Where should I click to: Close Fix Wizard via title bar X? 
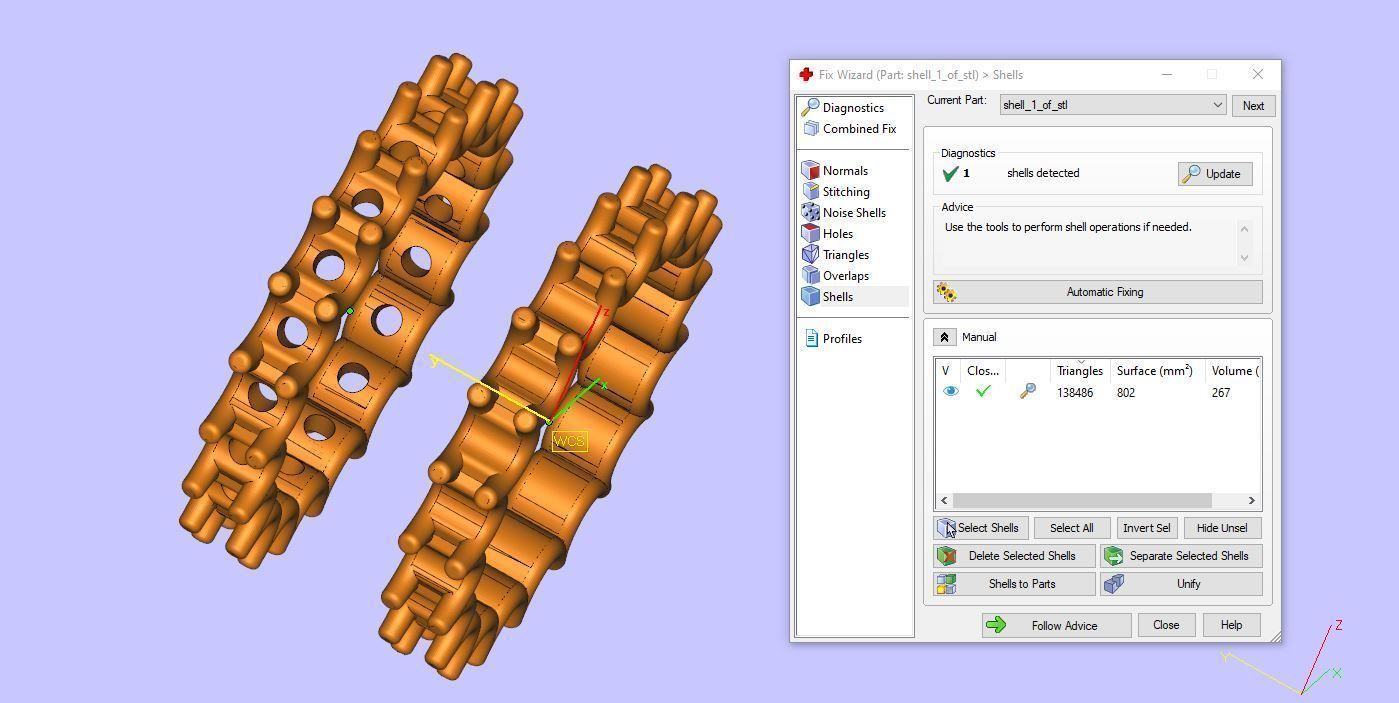click(1257, 74)
